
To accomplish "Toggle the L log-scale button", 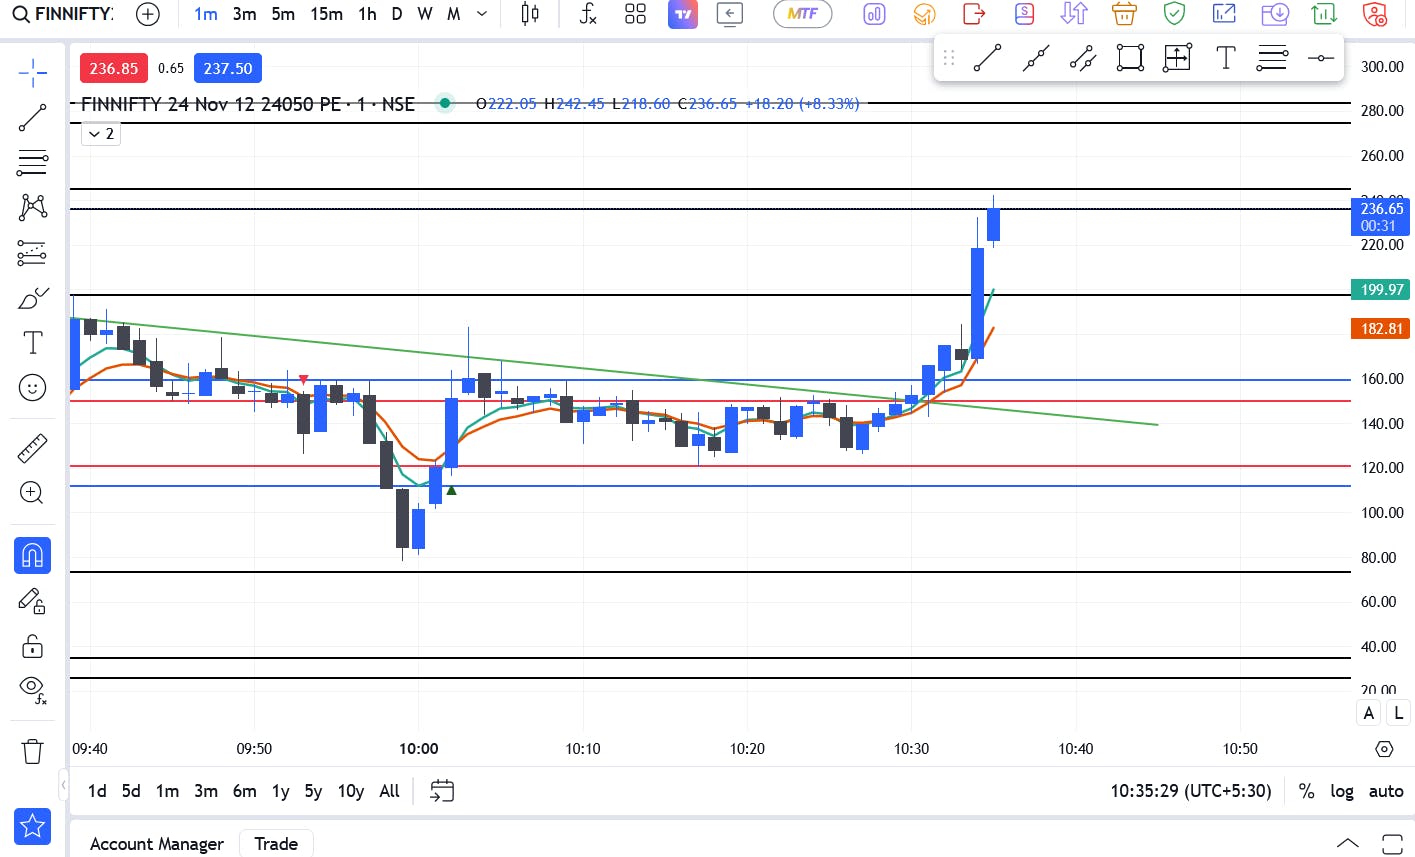I will click(x=1399, y=713).
